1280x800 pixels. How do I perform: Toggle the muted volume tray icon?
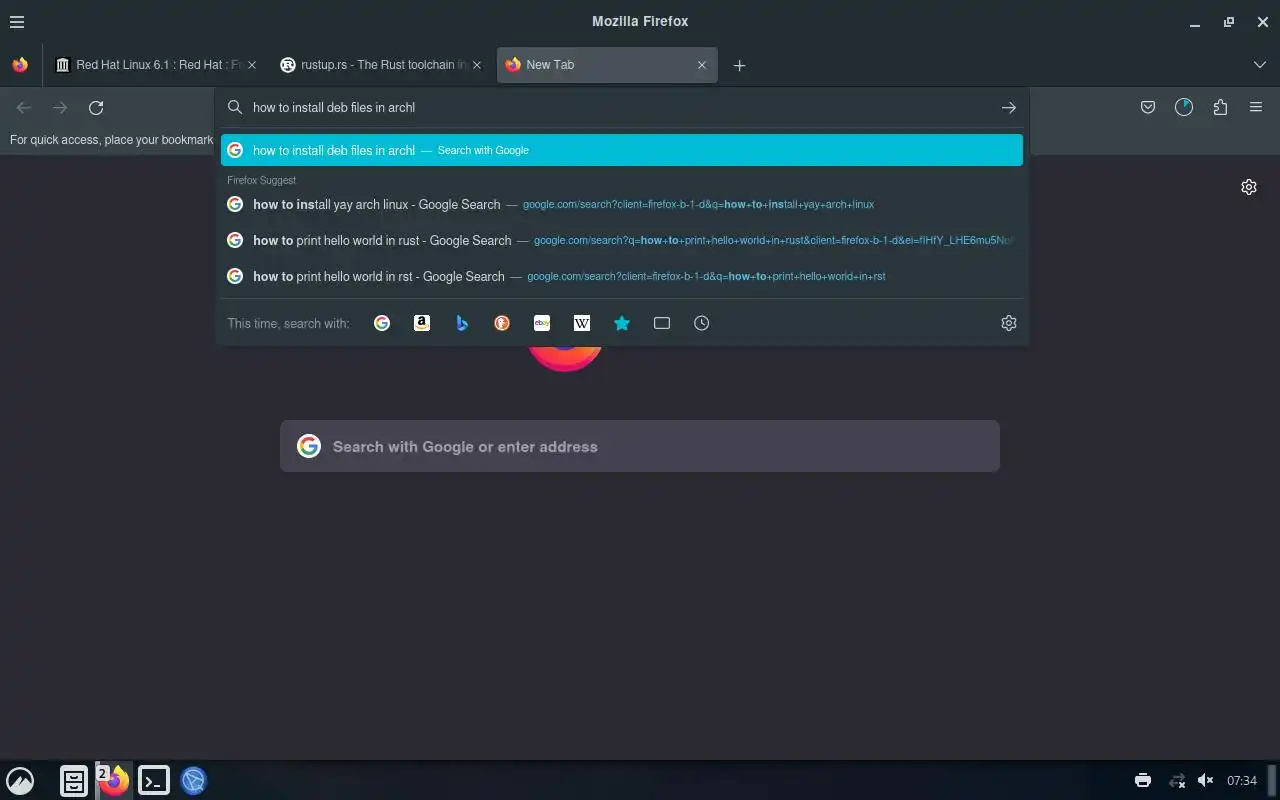1206,781
